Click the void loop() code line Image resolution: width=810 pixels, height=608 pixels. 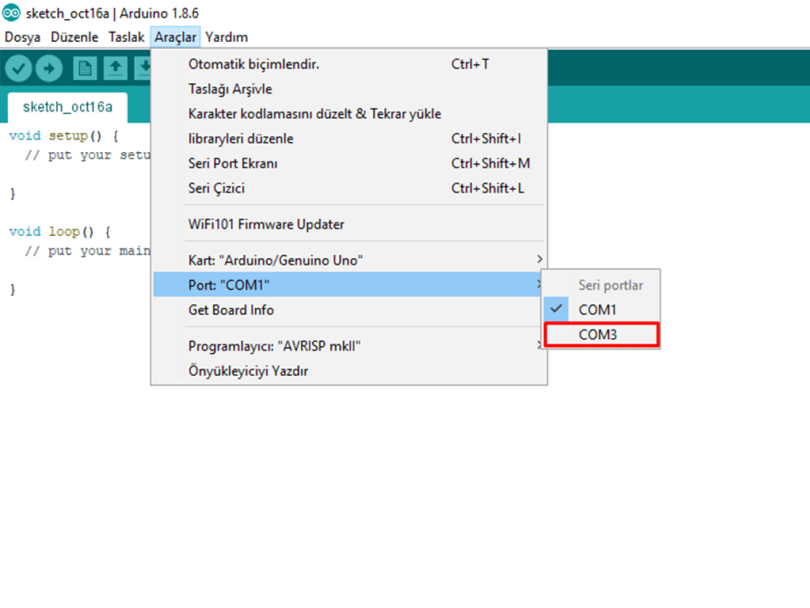point(60,231)
